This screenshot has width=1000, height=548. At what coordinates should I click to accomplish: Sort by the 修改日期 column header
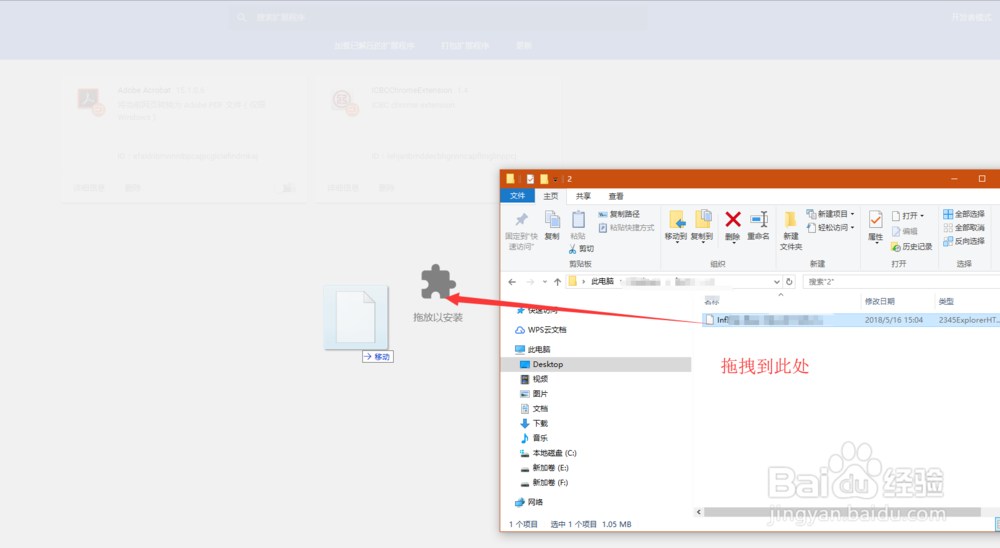(879, 301)
